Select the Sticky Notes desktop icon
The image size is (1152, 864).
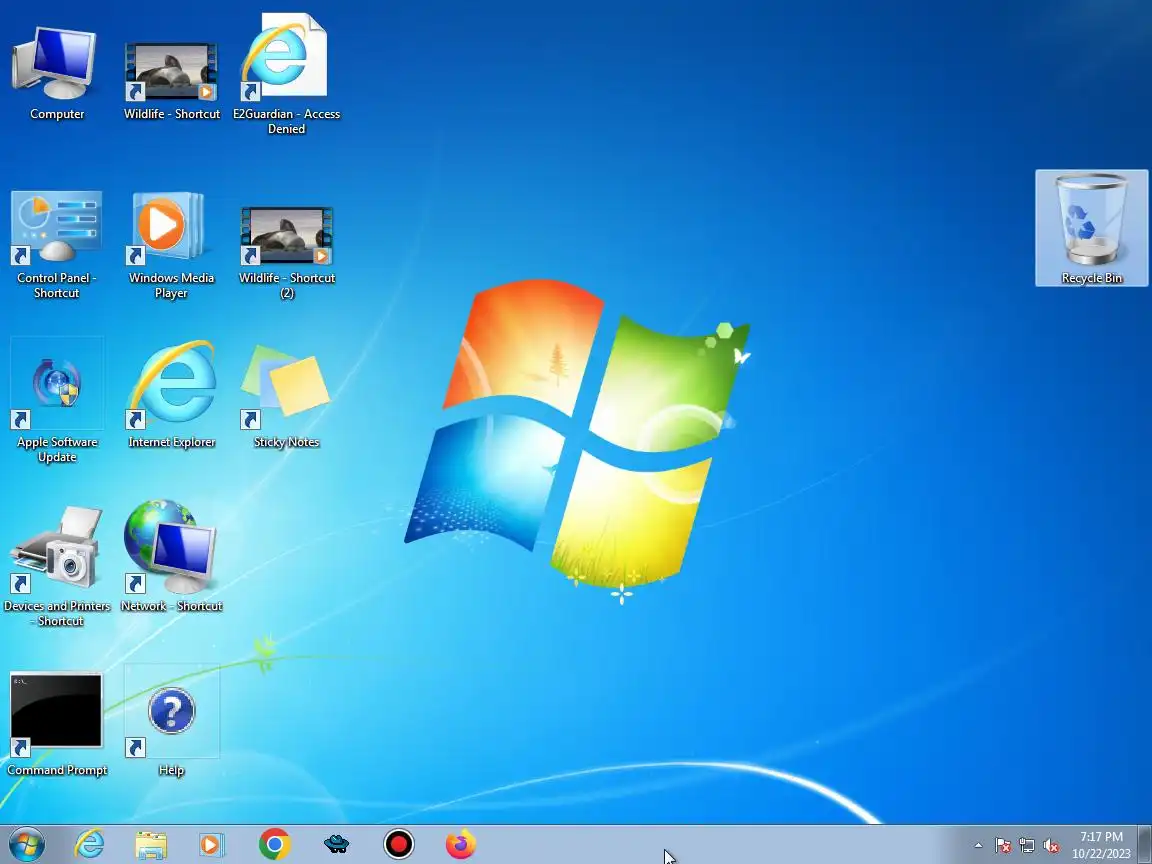coord(286,397)
